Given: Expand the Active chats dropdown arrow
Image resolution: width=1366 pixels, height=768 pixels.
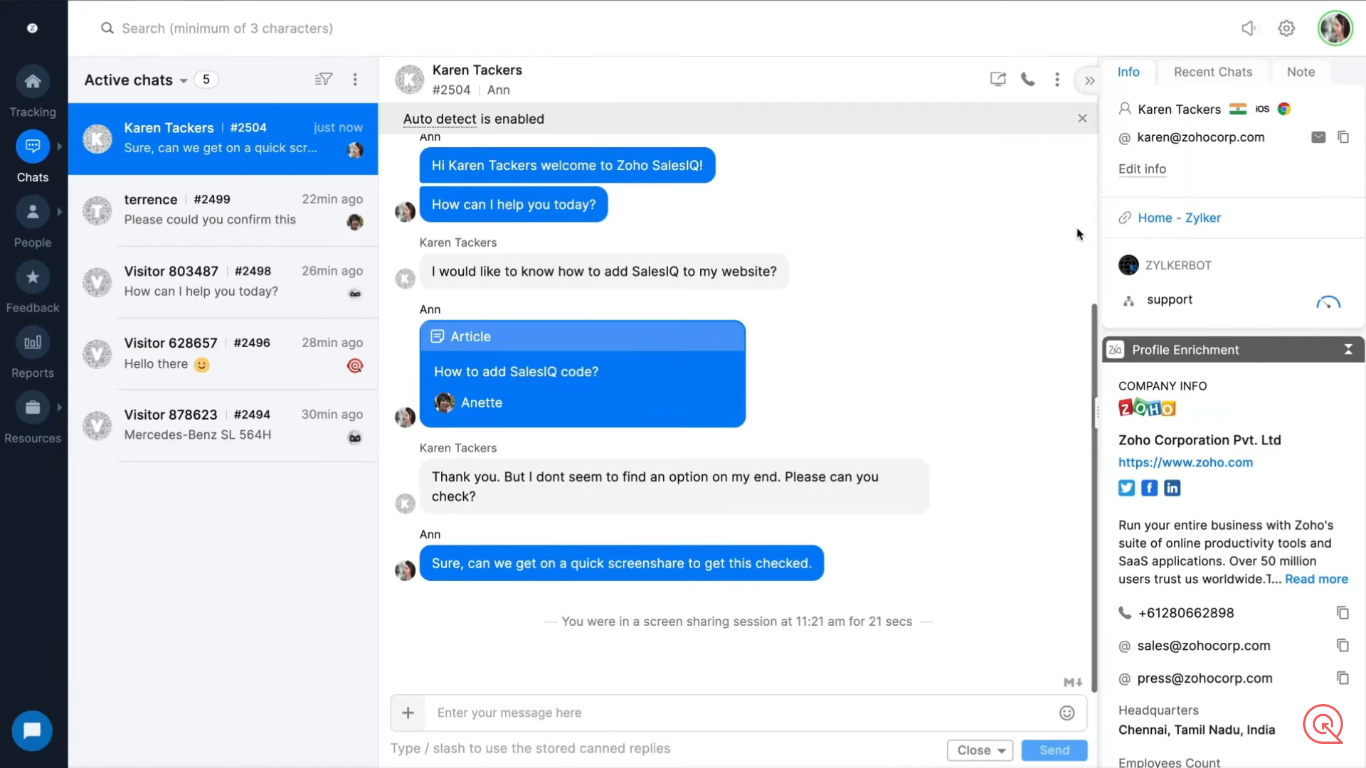Looking at the screenshot, I should 183,81.
